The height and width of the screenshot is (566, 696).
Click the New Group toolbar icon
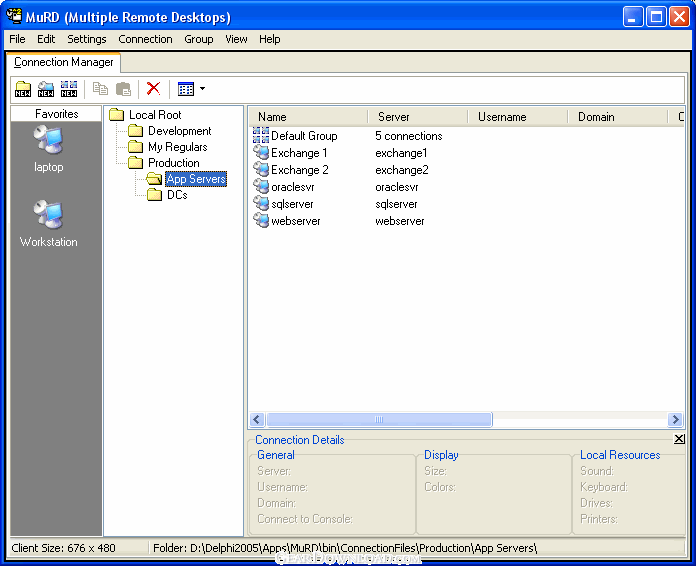69,89
